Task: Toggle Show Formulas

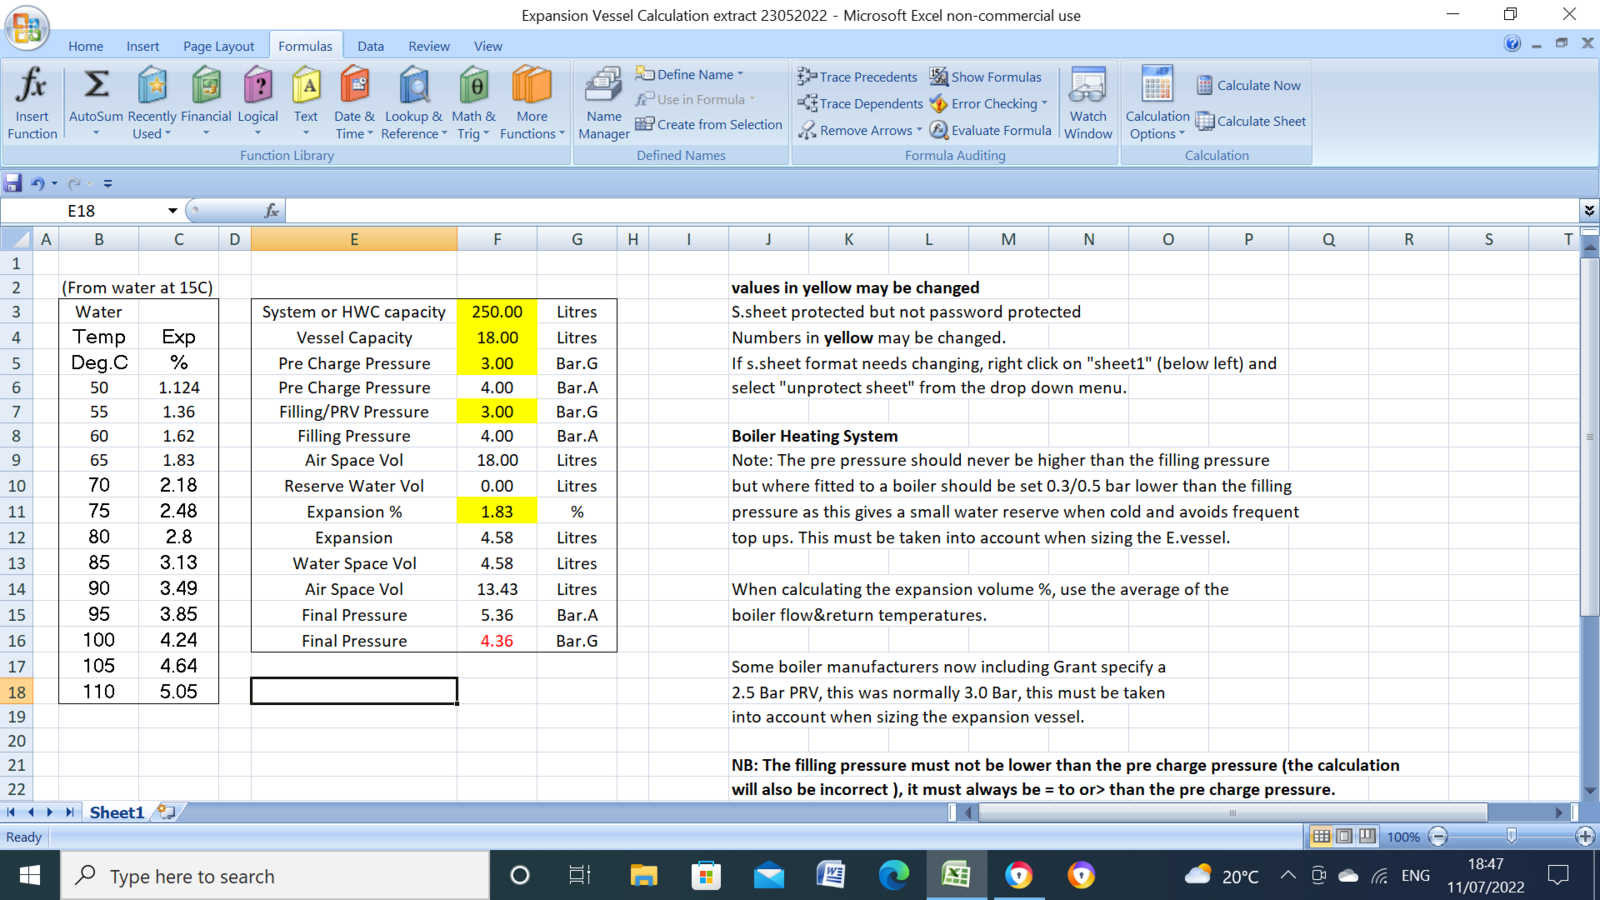Action: click(985, 77)
